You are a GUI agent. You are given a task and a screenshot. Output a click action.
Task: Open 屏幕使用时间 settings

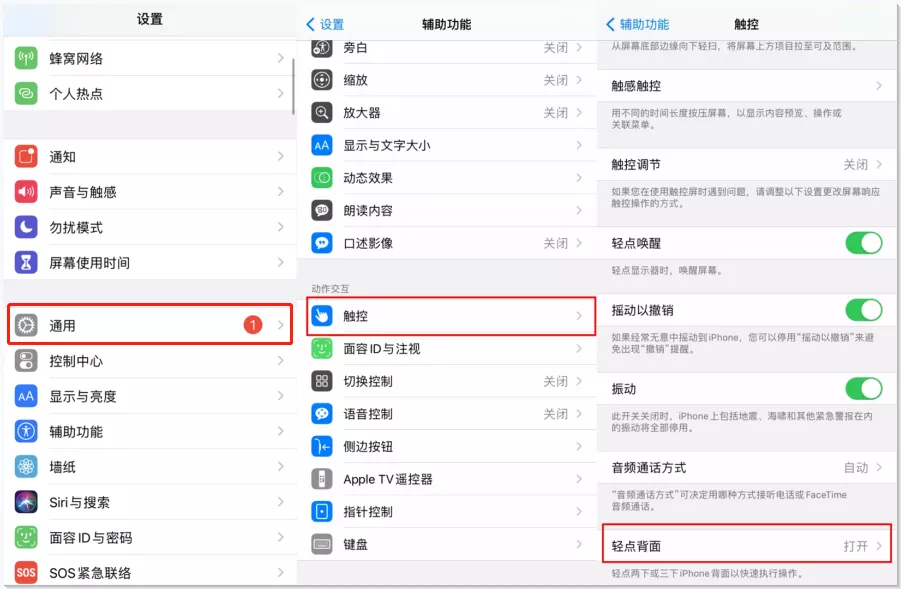click(151, 262)
